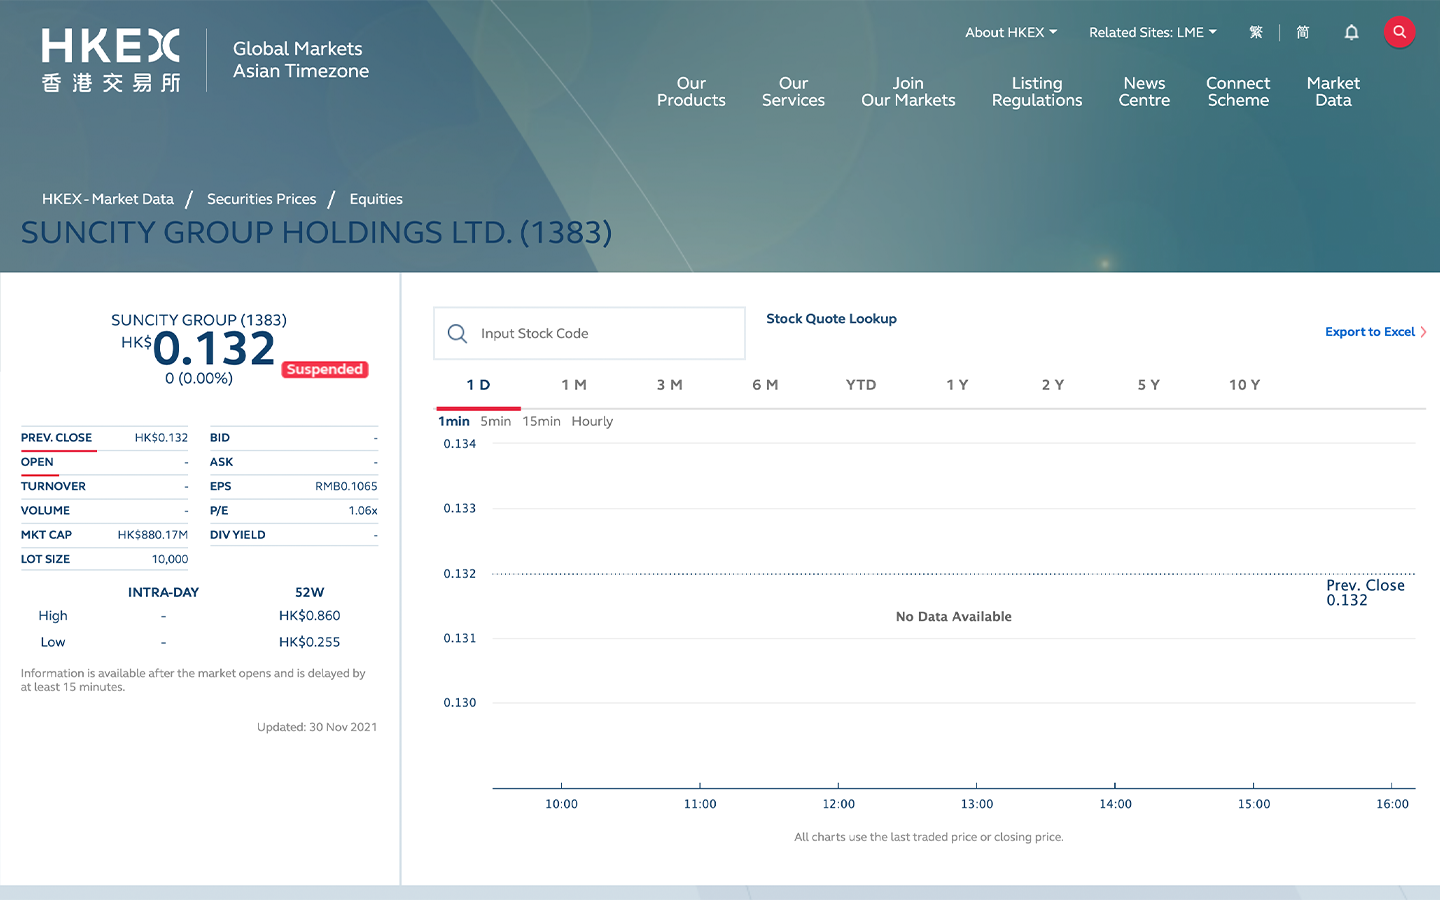This screenshot has width=1440, height=900.
Task: Select the 3 M chart range tab
Action: click(669, 385)
